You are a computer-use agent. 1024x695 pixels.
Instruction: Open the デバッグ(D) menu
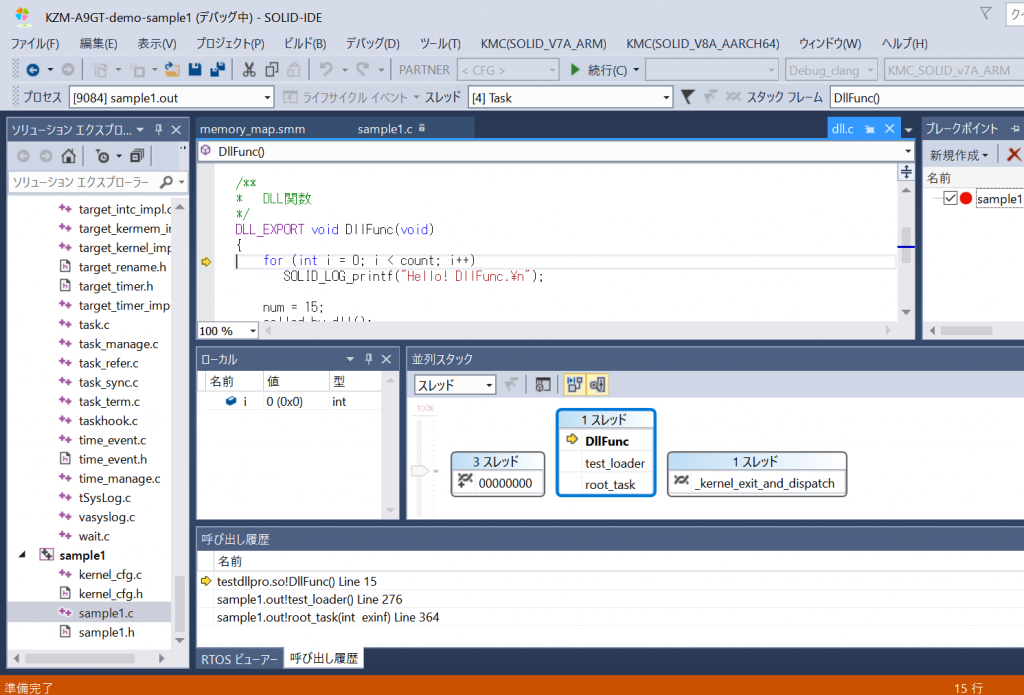pyautogui.click(x=372, y=44)
